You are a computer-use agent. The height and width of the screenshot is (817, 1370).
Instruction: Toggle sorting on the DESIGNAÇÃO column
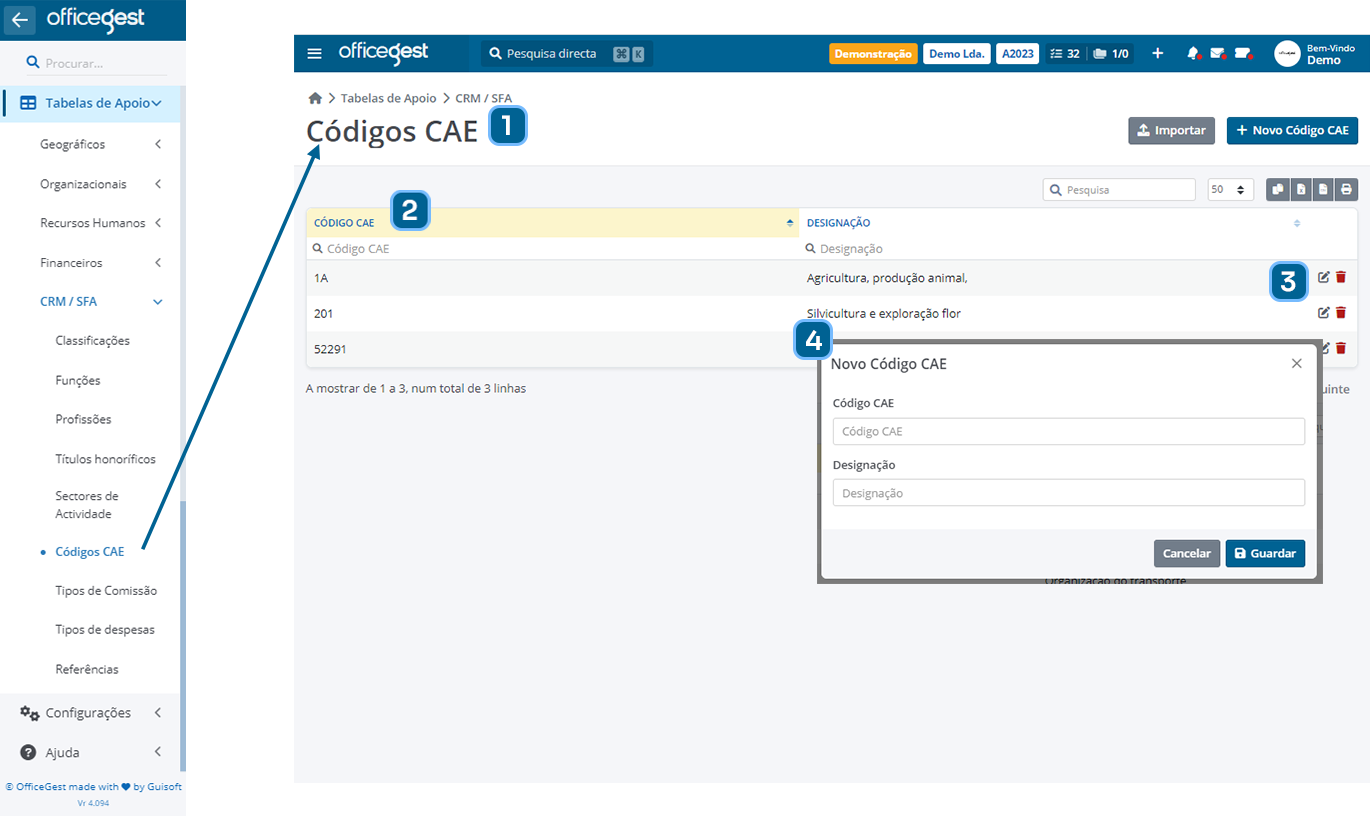pos(1297,222)
